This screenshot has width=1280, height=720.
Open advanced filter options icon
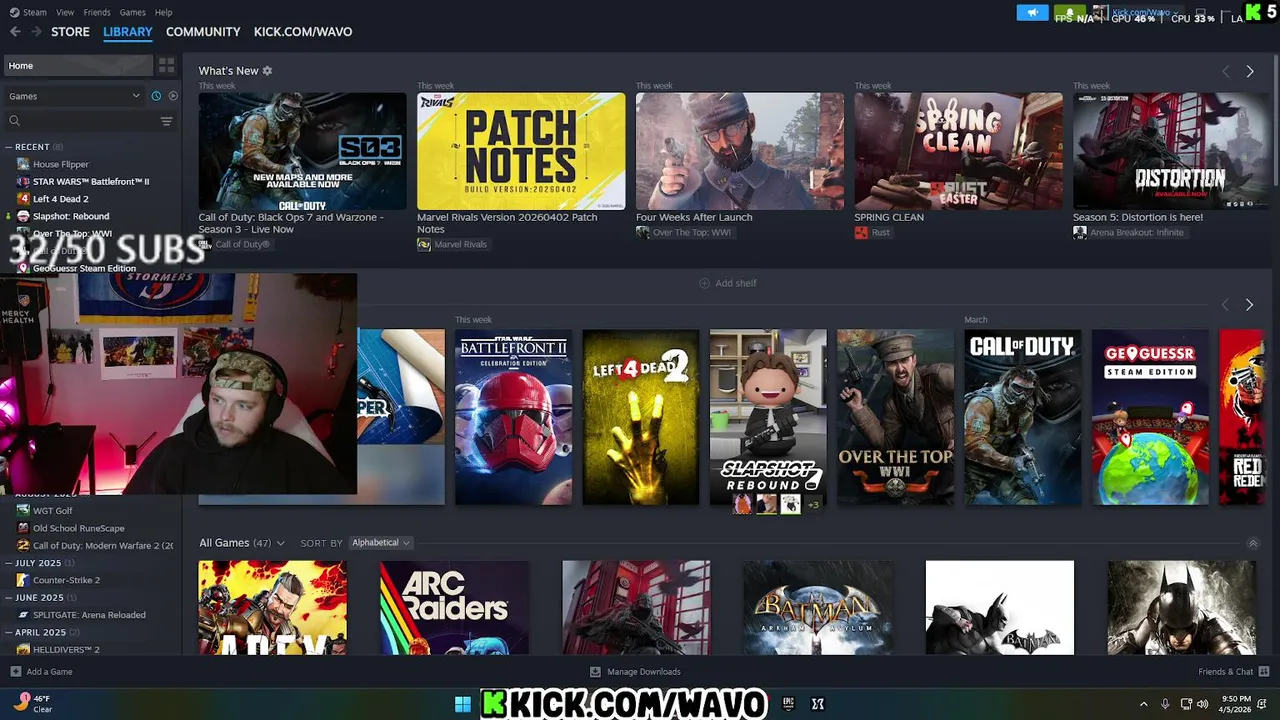167,121
